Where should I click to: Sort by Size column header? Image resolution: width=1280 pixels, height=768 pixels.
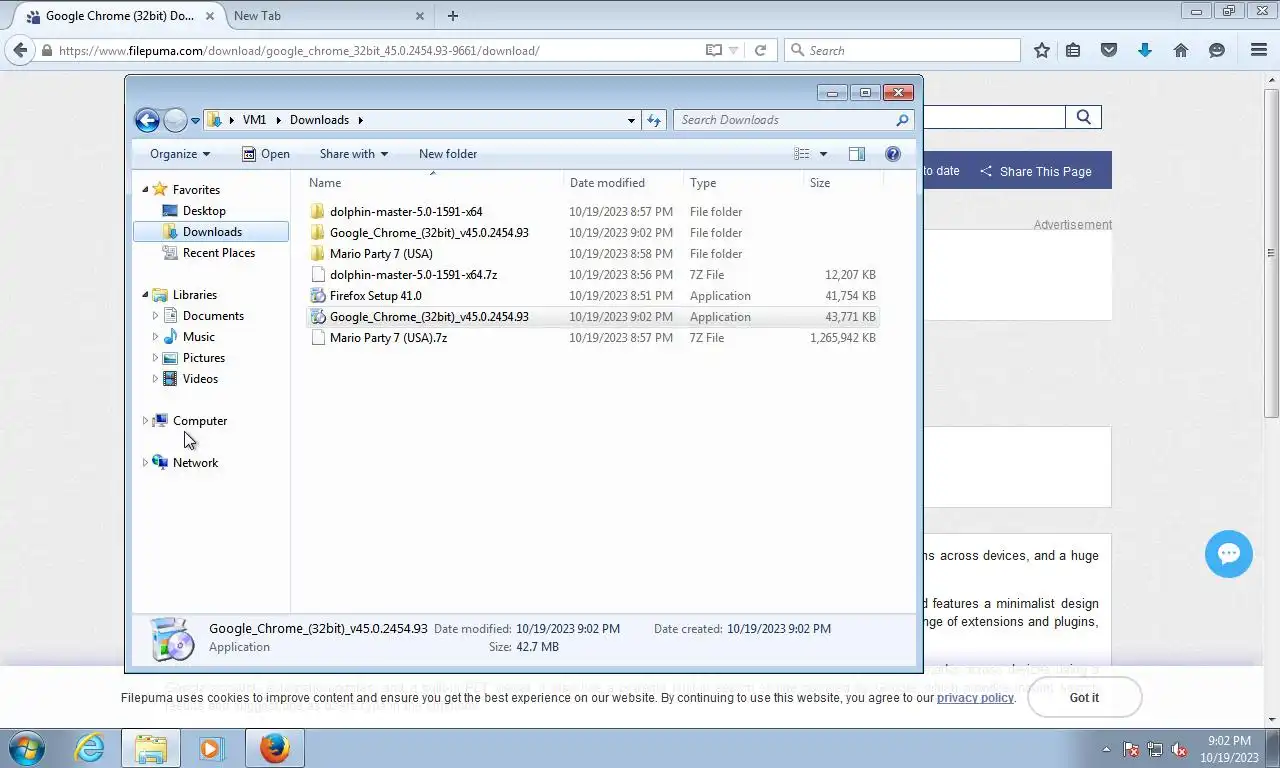(843, 183)
